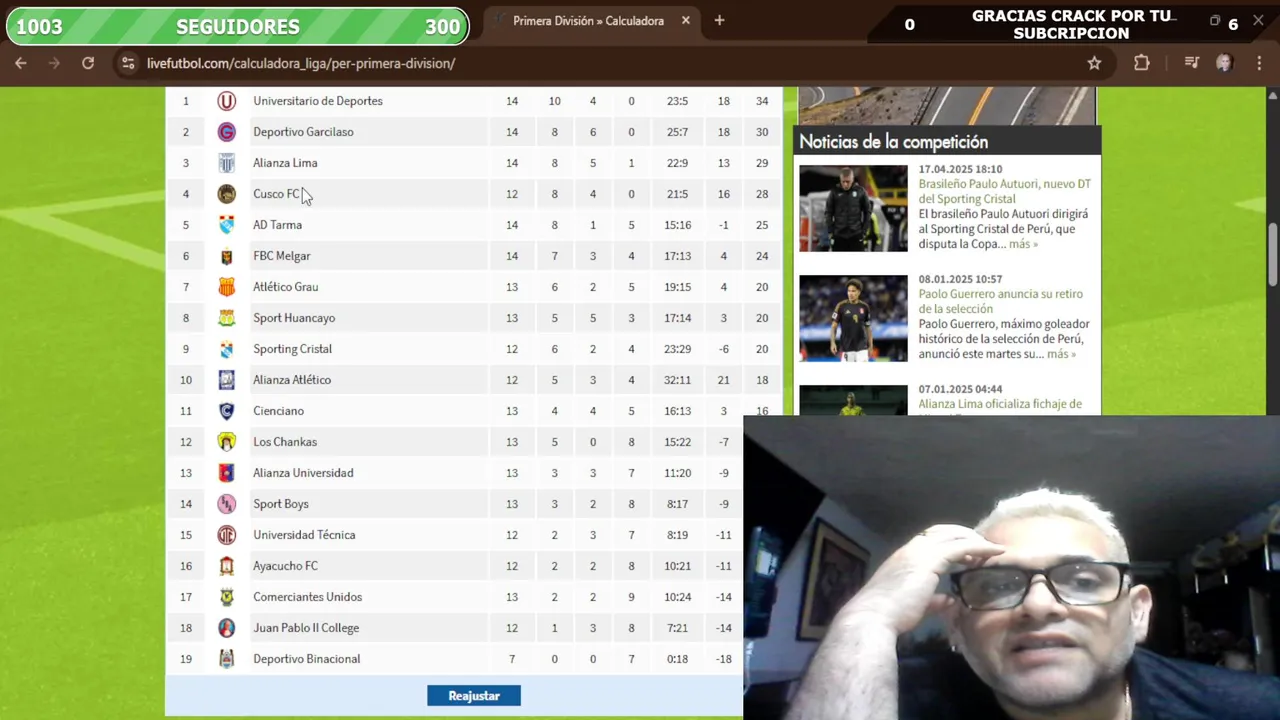
Task: Open Ayacucho FC team link
Action: coord(285,566)
